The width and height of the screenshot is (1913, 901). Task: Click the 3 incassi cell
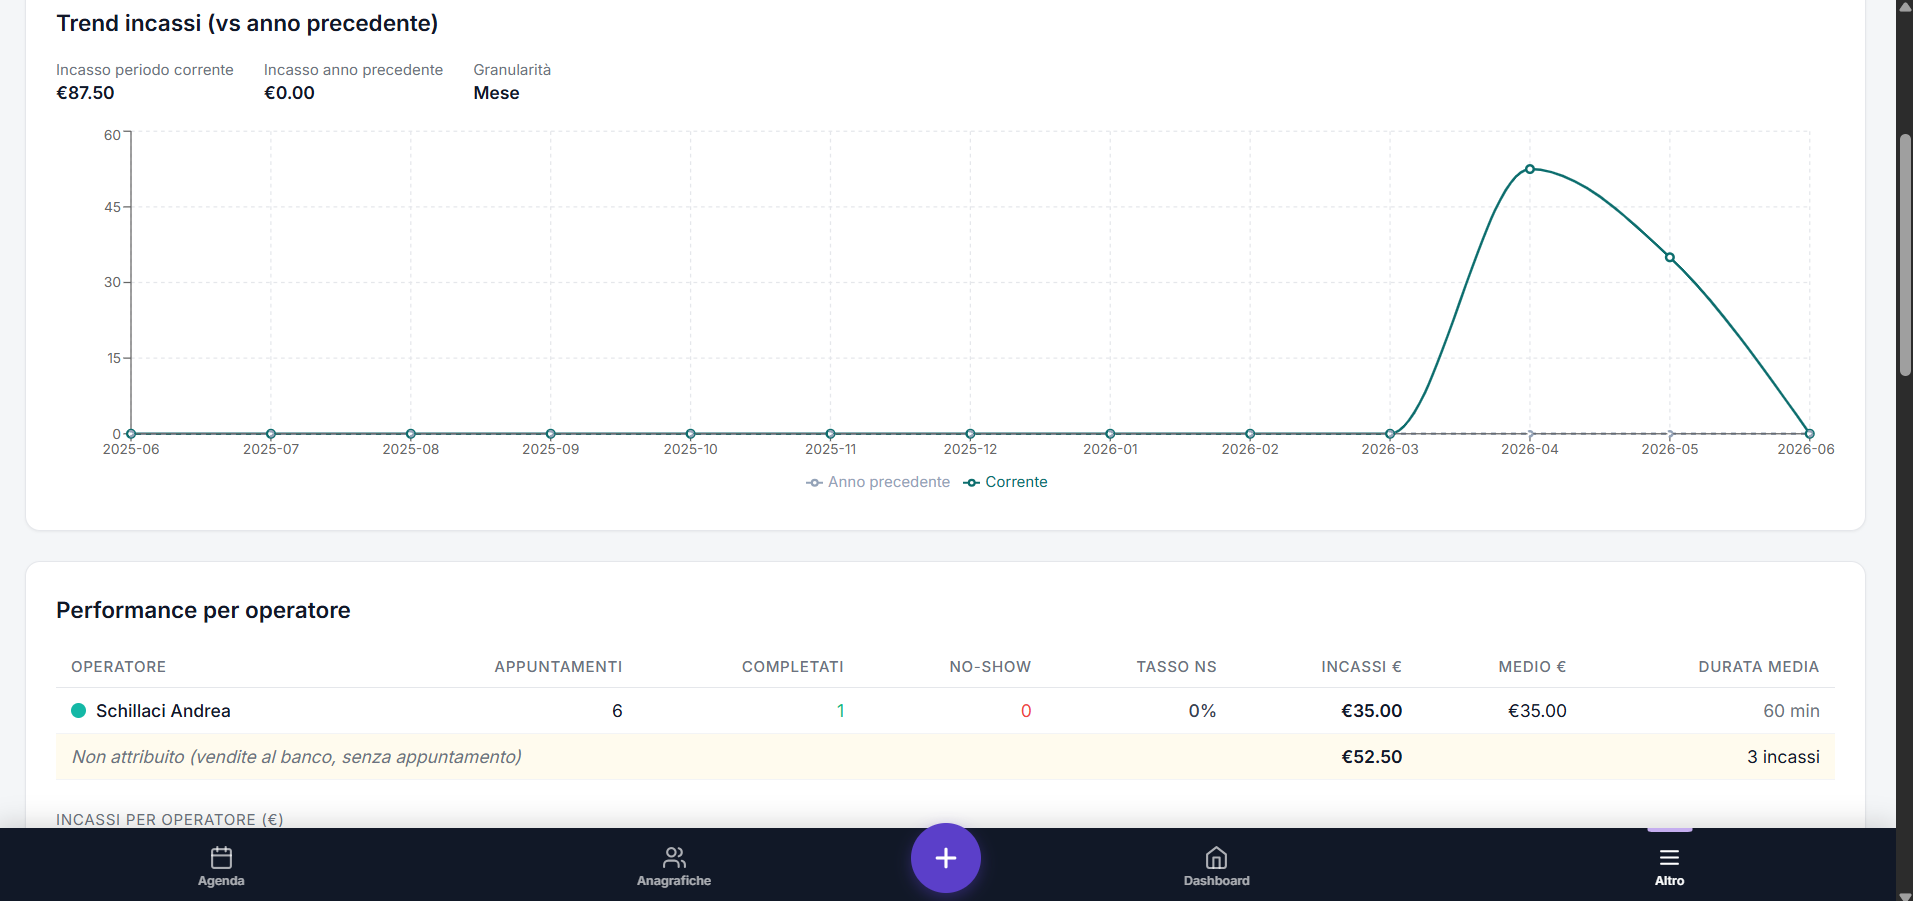(1783, 757)
